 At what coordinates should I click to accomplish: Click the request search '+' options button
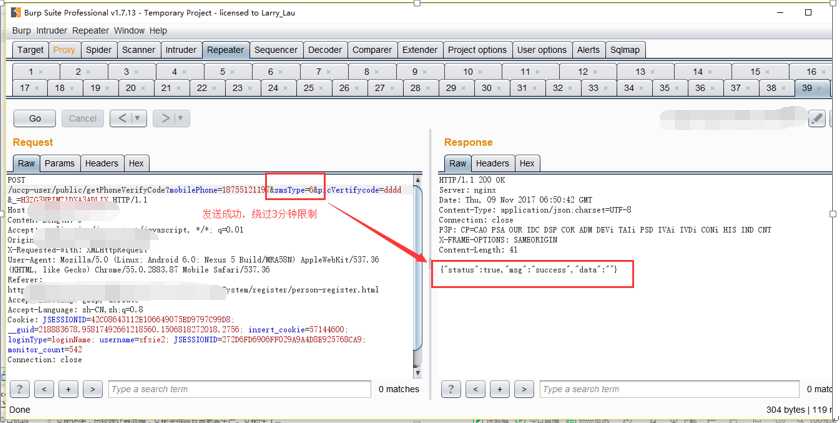tap(68, 389)
